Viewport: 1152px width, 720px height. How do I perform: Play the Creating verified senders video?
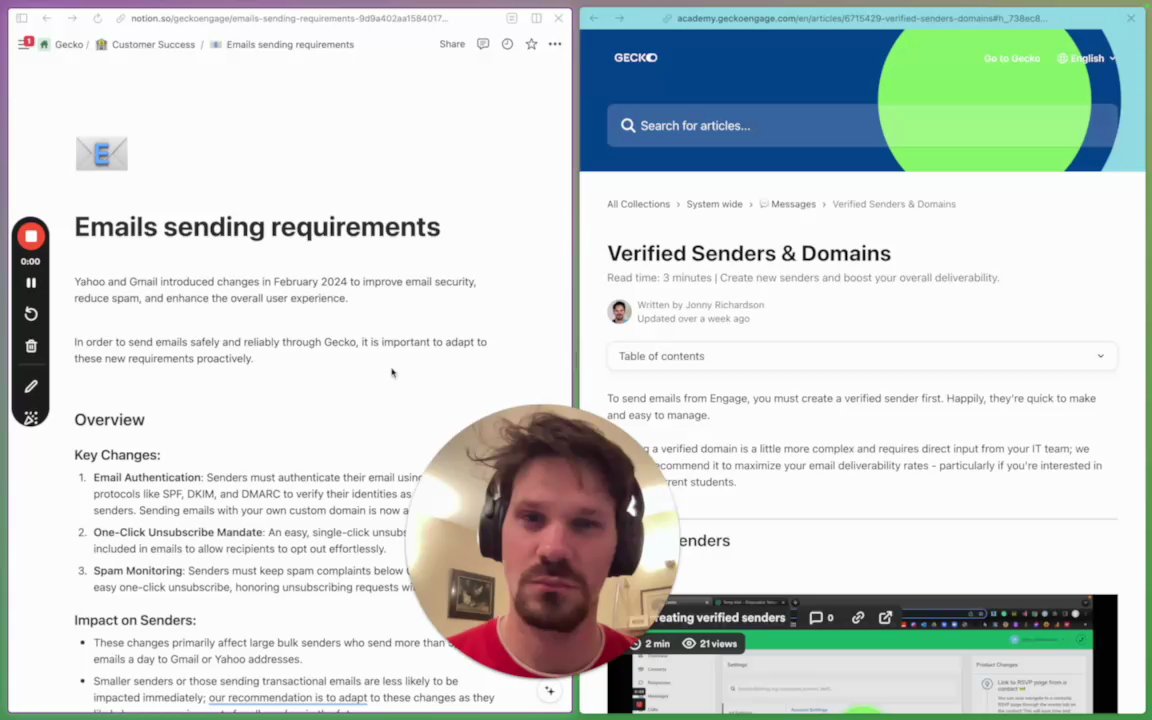coord(862,654)
